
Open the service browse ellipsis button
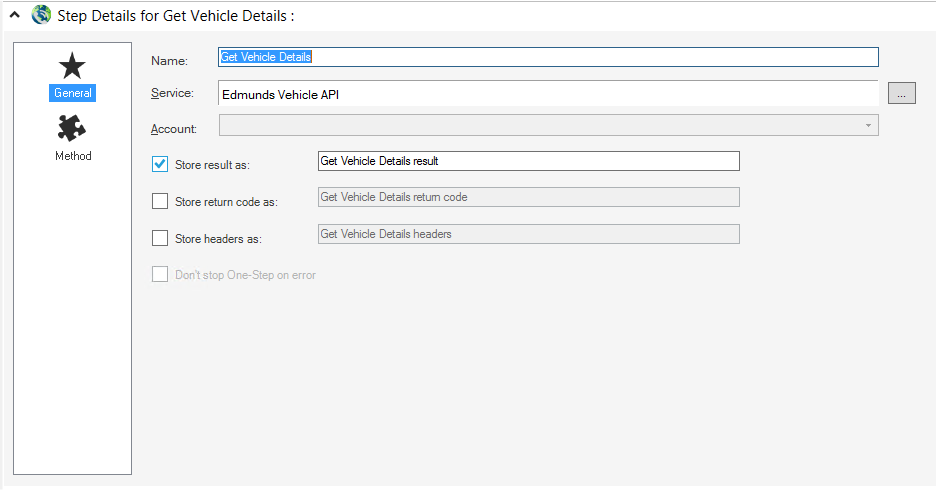901,94
